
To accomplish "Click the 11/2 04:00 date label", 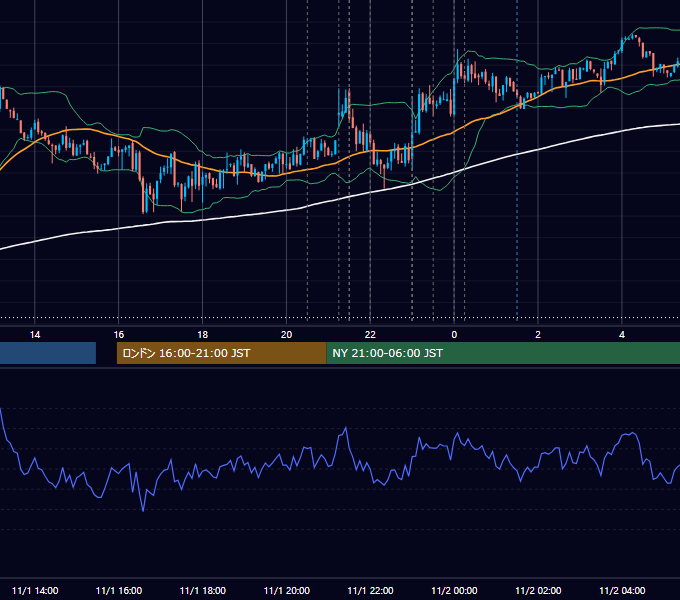I will point(622,590).
